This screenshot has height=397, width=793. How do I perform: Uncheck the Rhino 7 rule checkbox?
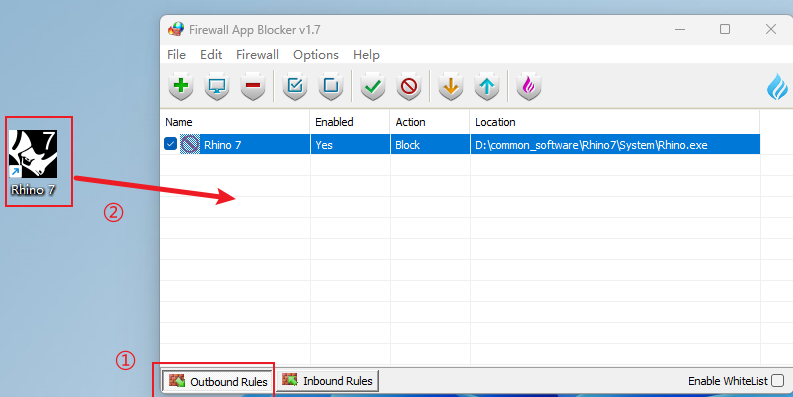click(170, 144)
